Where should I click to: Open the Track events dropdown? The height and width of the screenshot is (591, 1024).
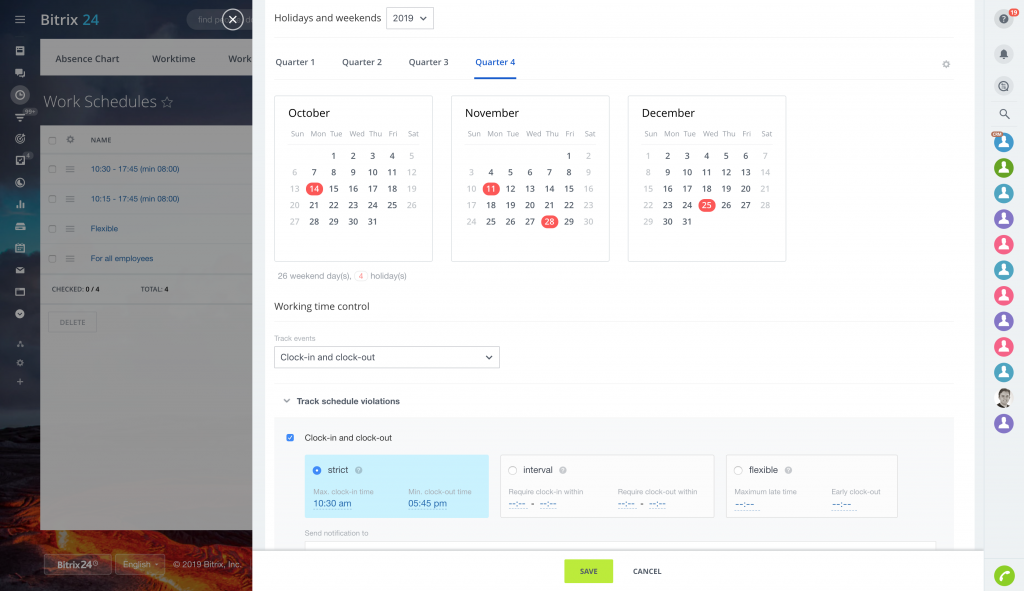[386, 357]
